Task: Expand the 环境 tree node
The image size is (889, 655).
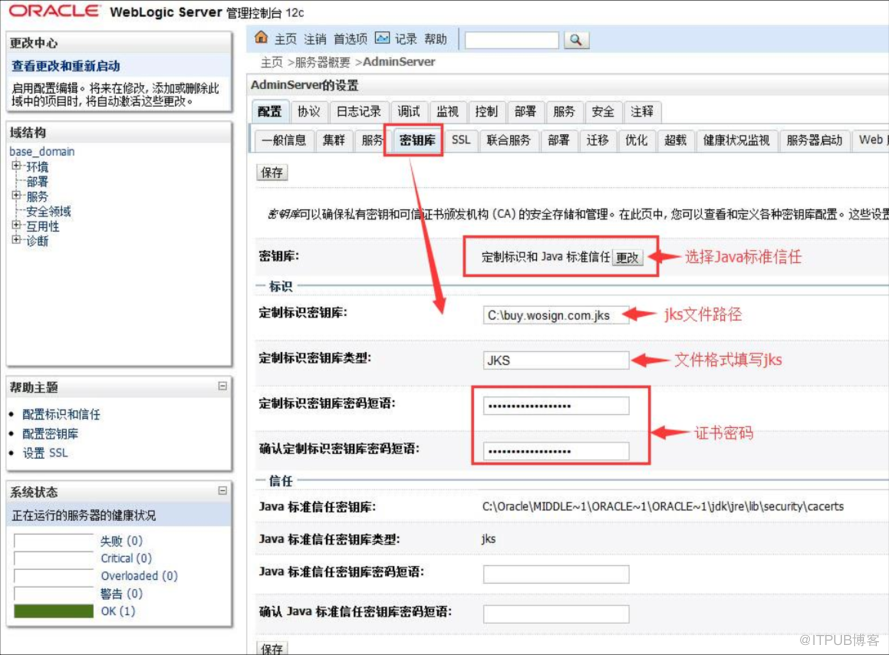Action: pos(16,166)
